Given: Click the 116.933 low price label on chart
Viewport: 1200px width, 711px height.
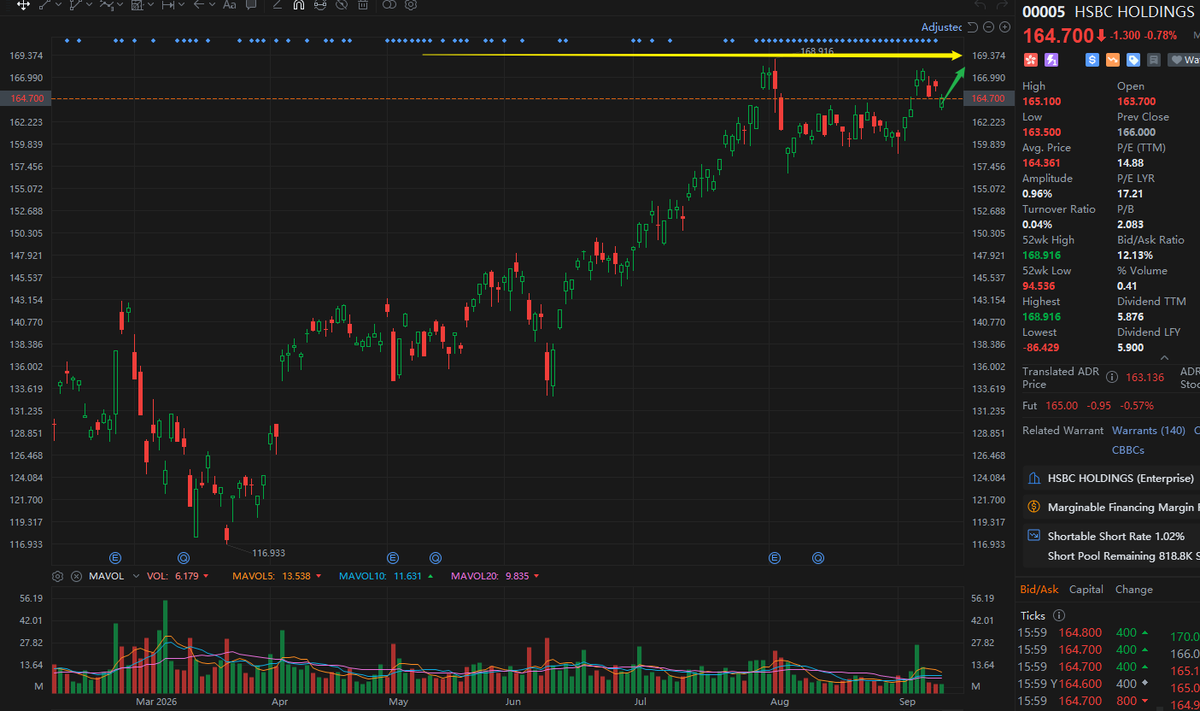Looking at the screenshot, I should [x=268, y=552].
